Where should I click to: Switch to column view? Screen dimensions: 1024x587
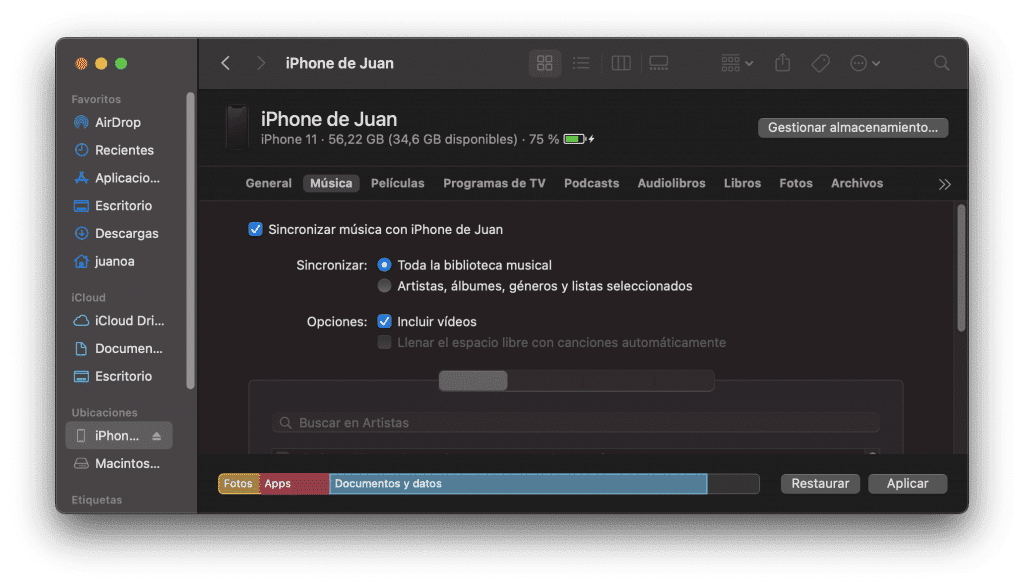620,63
